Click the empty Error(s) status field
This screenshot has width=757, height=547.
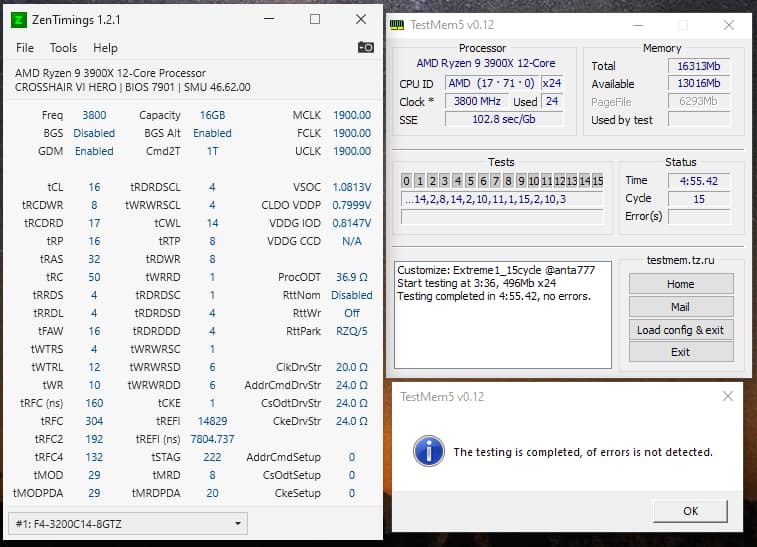[x=699, y=217]
